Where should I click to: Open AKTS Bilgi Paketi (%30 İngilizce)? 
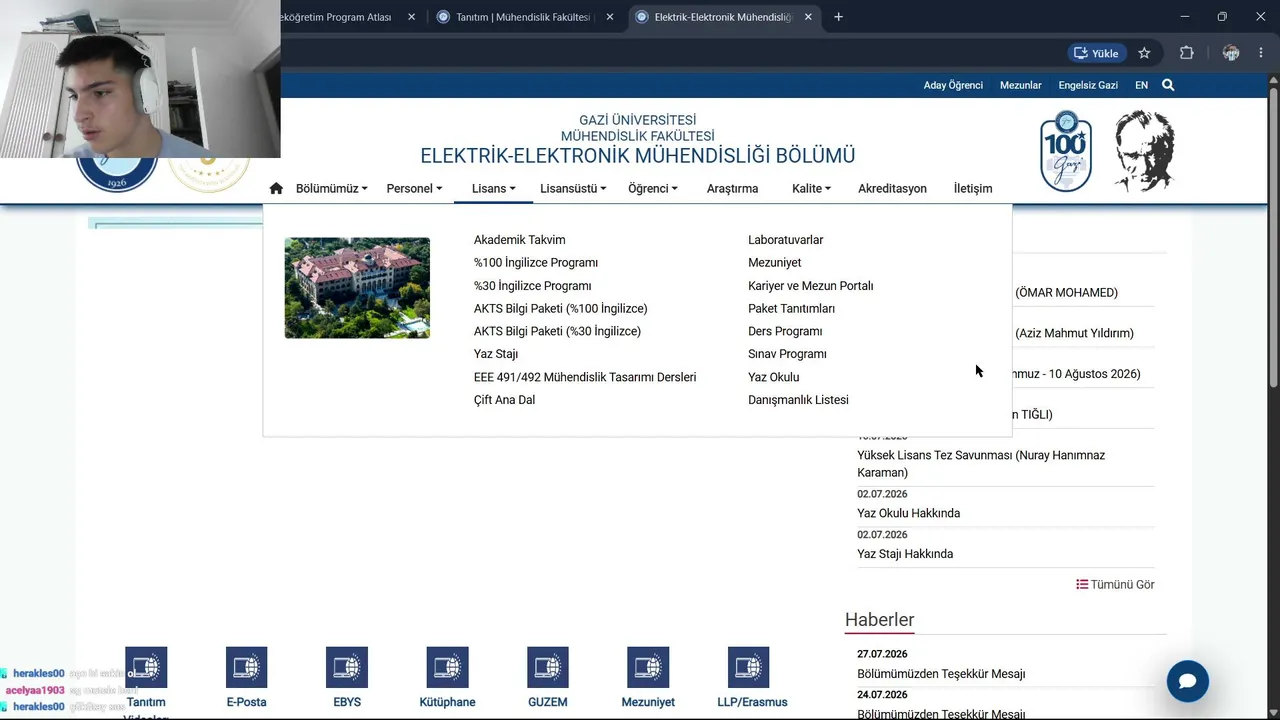tap(558, 331)
